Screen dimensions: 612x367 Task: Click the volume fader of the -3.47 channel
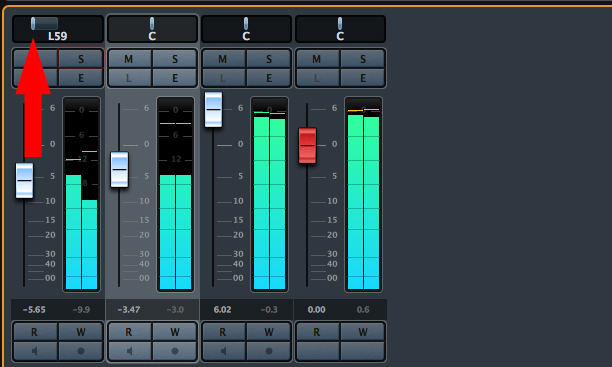pyautogui.click(x=119, y=169)
